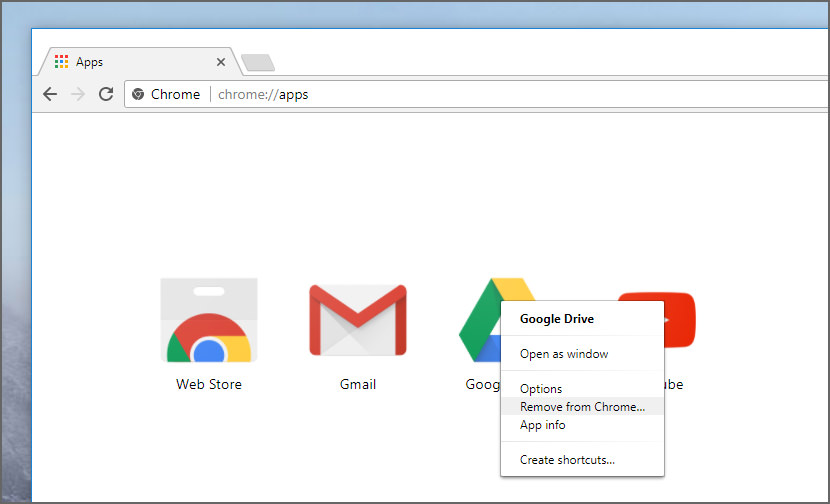This screenshot has height=504, width=830.
Task: Click the Web Store label text
Action: pyautogui.click(x=209, y=384)
